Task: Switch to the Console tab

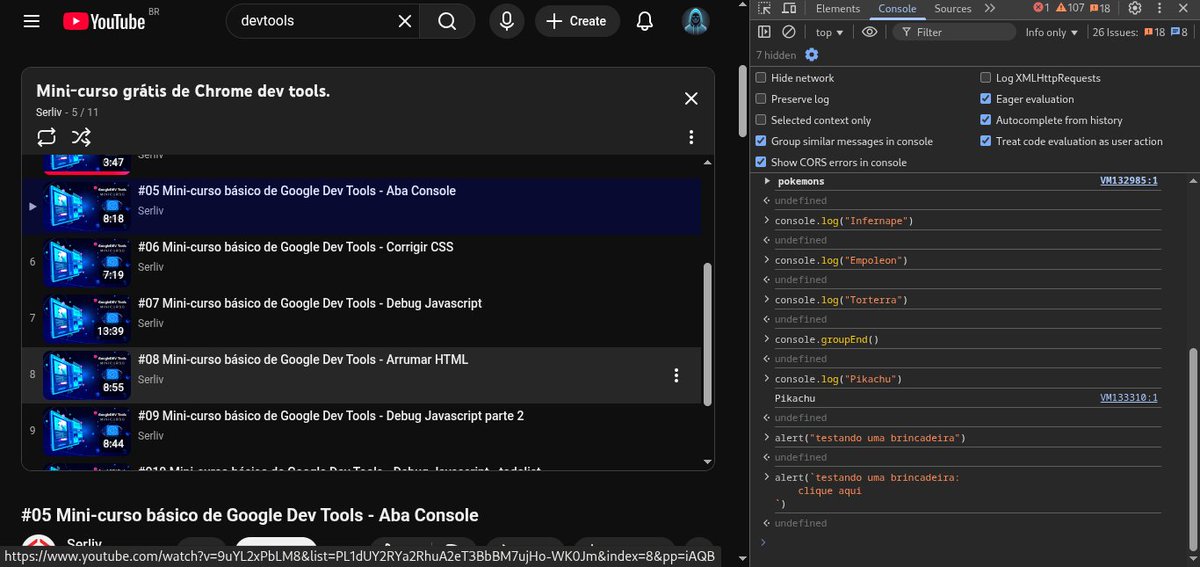Action: [897, 8]
